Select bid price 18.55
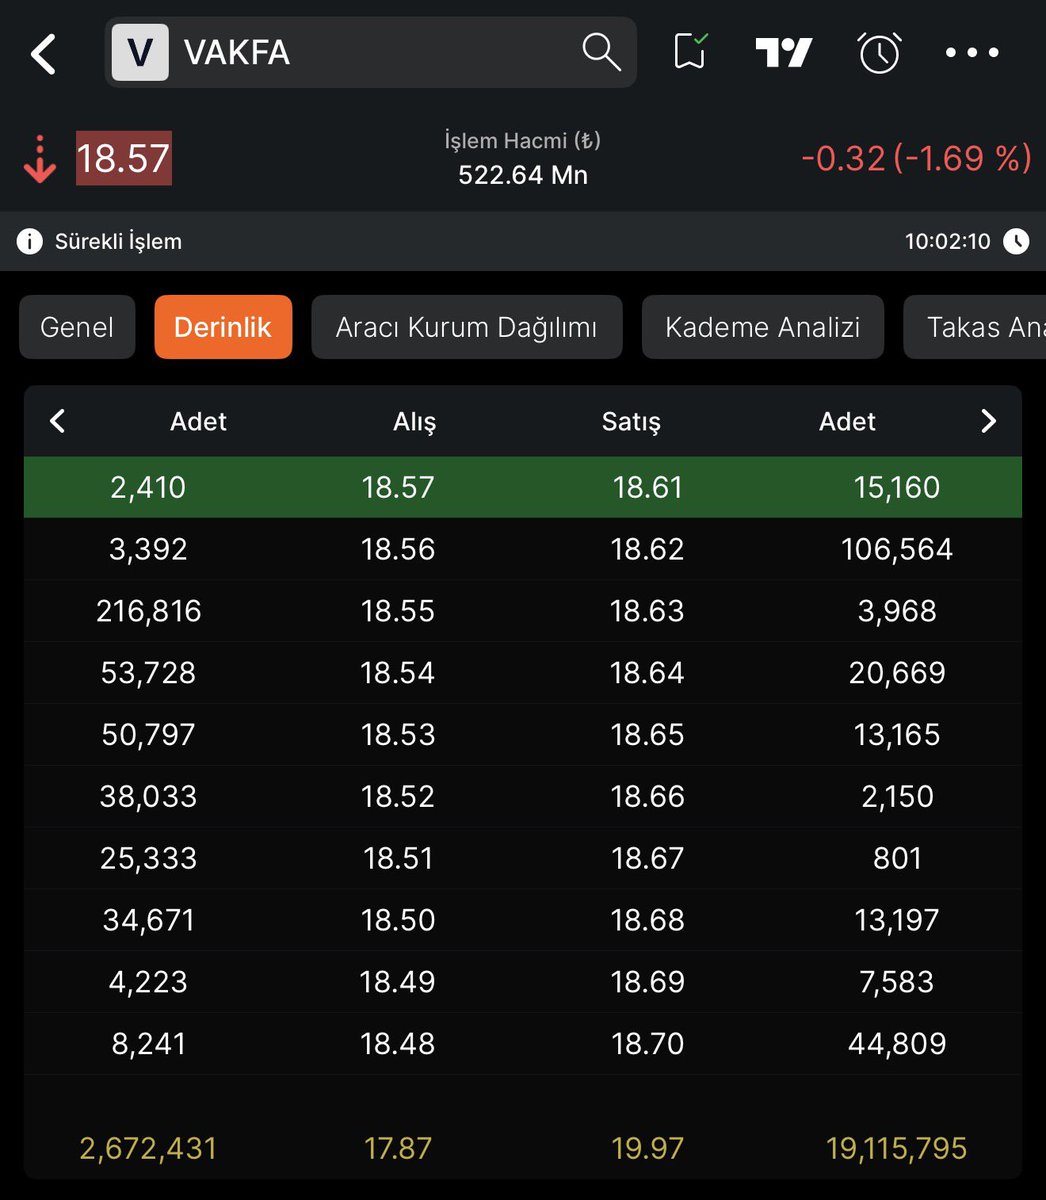The height and width of the screenshot is (1200, 1046). [x=398, y=611]
